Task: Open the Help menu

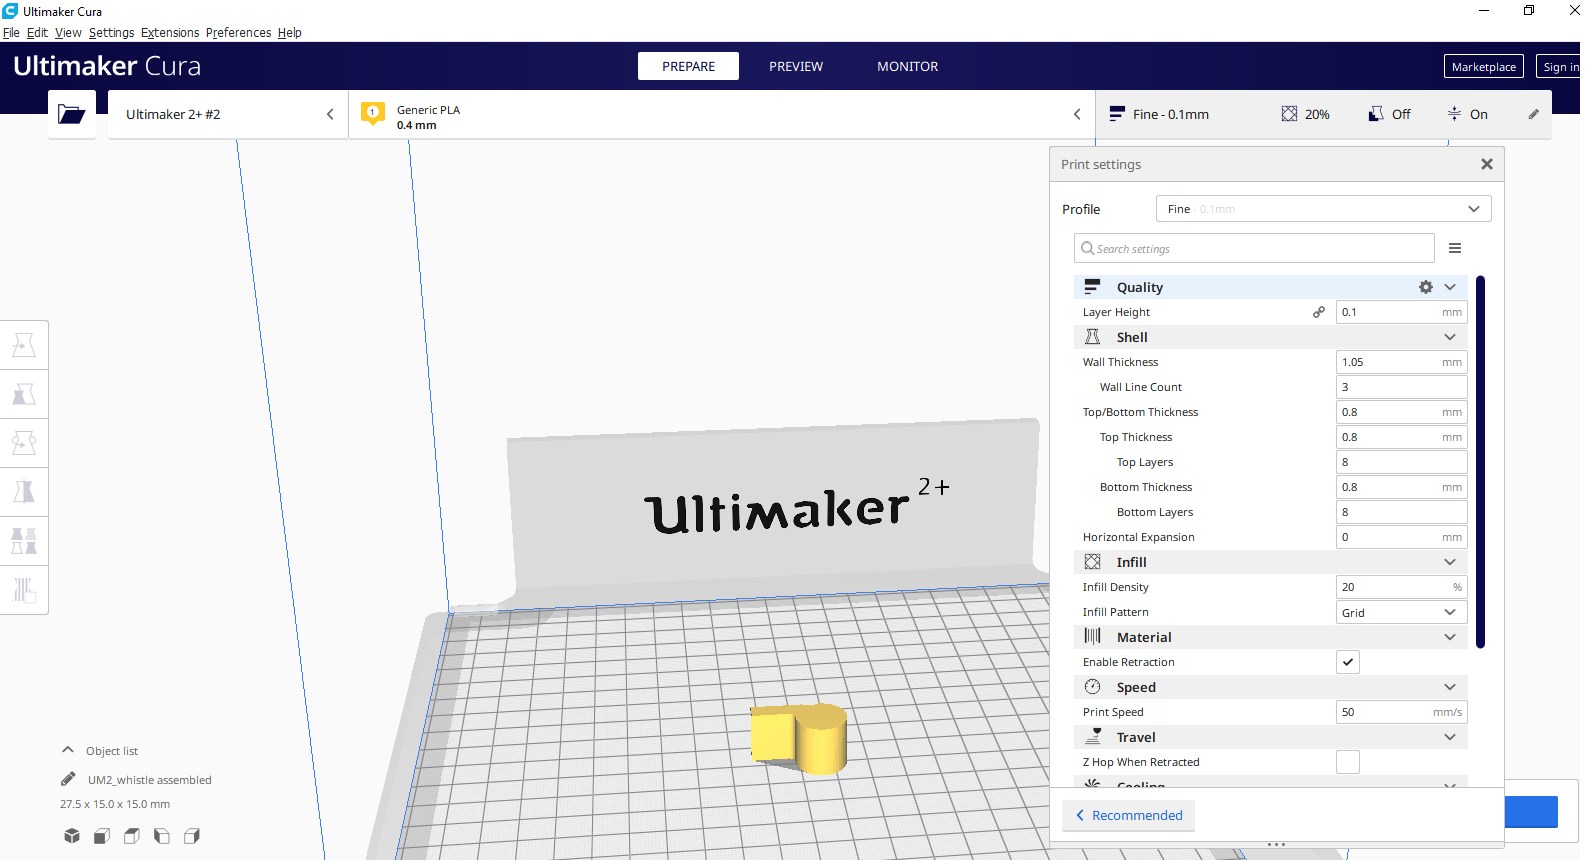Action: click(290, 32)
